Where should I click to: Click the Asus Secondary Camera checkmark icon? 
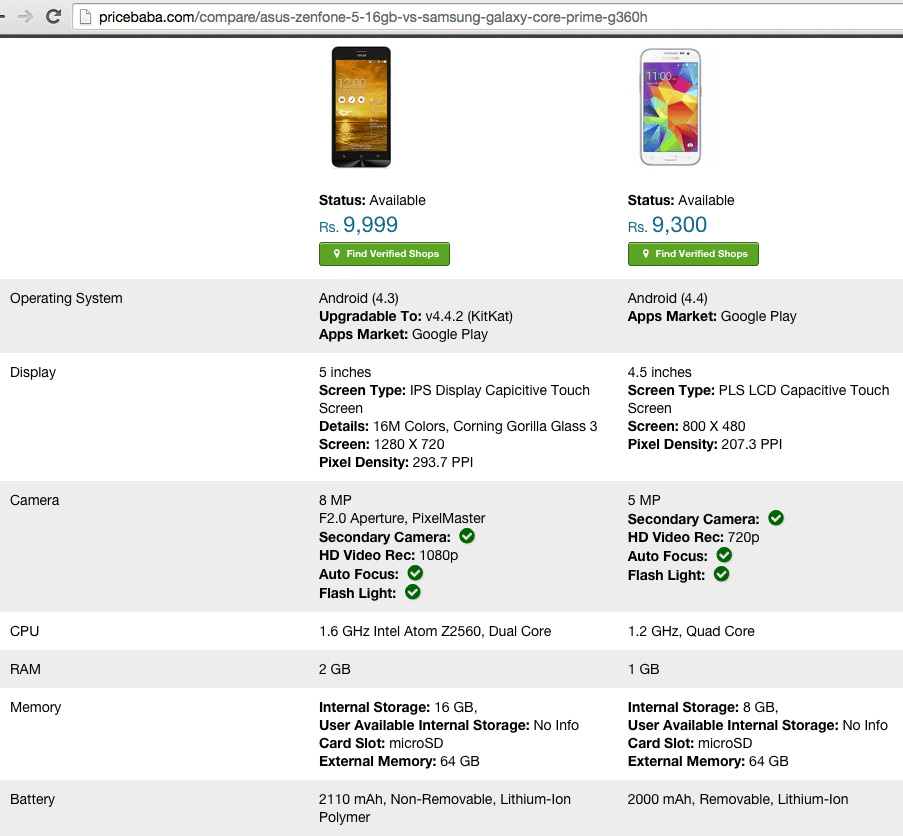(467, 536)
